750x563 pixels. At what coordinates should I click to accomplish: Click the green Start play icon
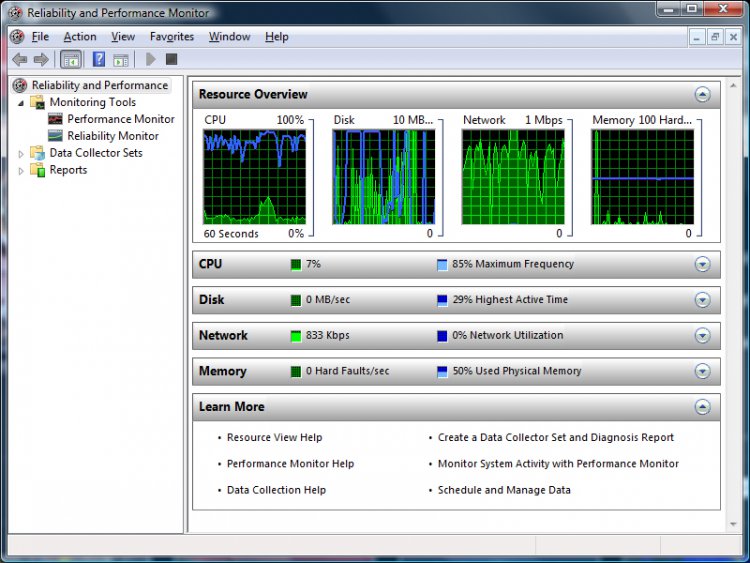pos(150,59)
